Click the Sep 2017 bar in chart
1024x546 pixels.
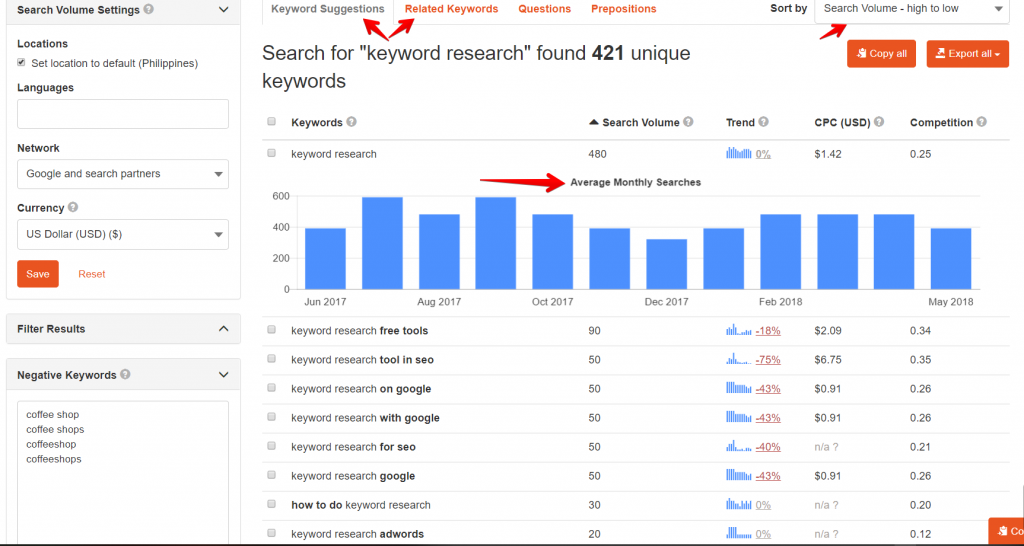tap(495, 243)
